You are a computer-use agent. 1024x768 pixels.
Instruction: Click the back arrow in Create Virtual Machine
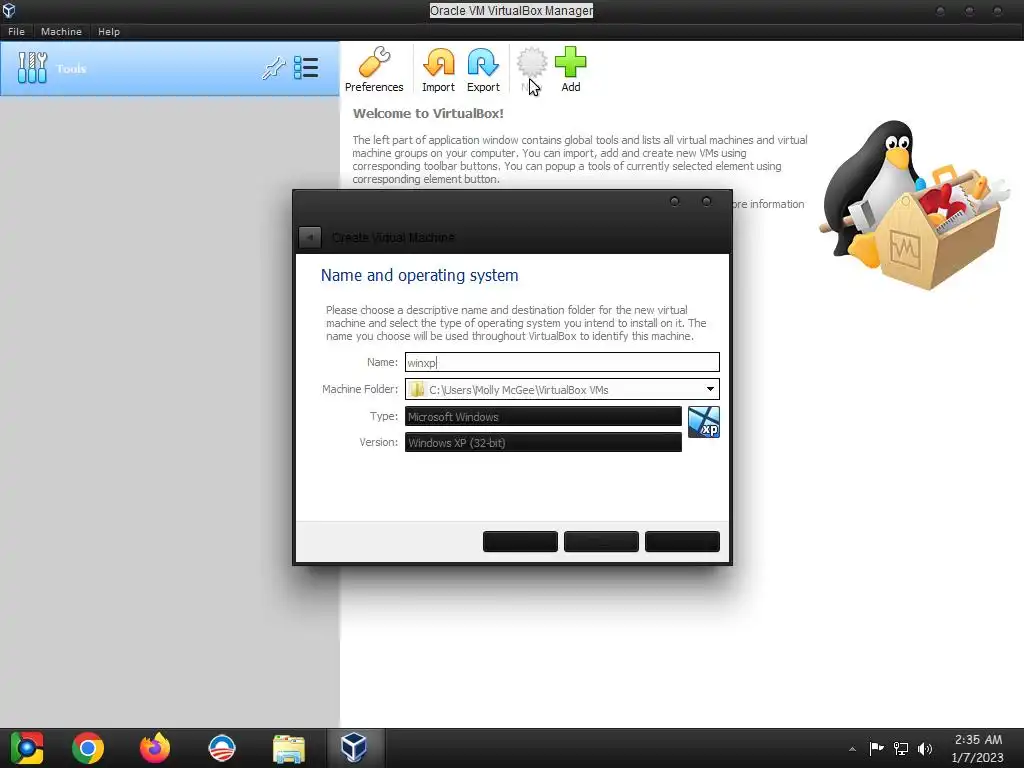coord(310,237)
